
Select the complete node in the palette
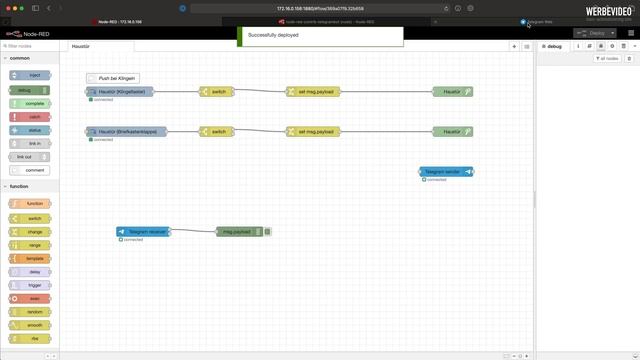[30, 104]
